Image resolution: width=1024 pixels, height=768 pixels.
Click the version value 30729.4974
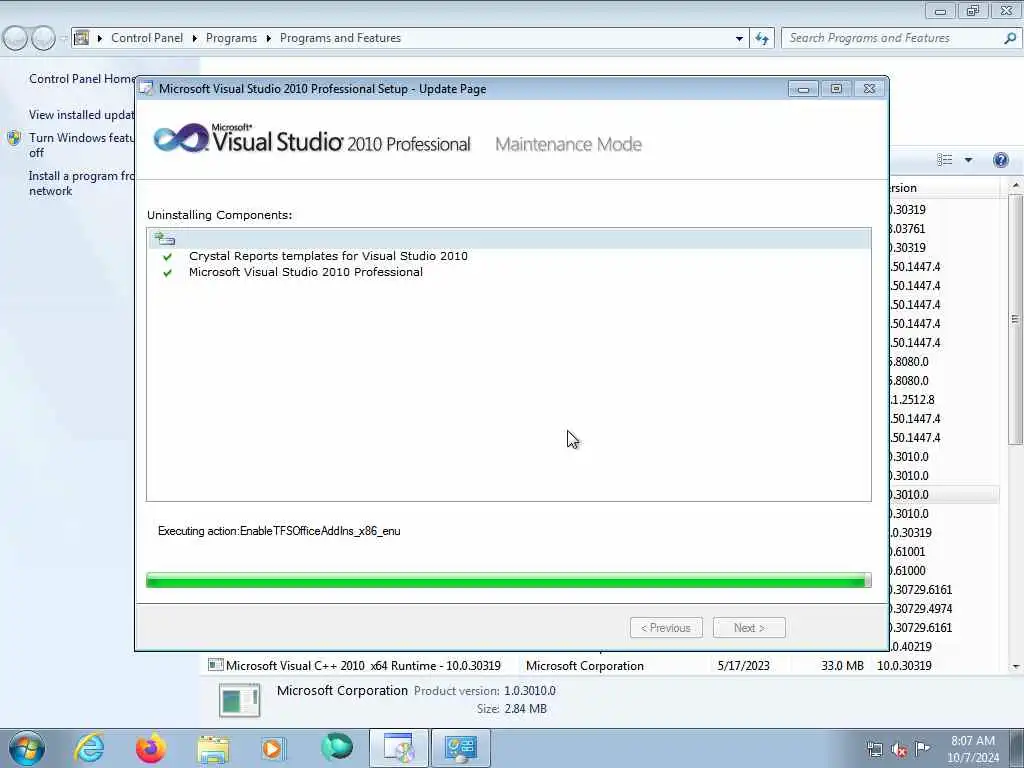[x=921, y=609]
